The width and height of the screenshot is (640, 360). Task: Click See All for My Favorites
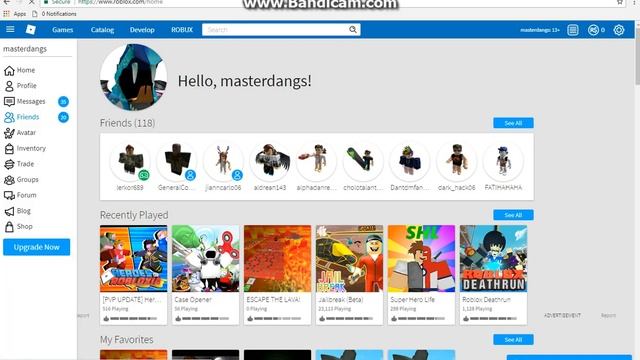513,340
